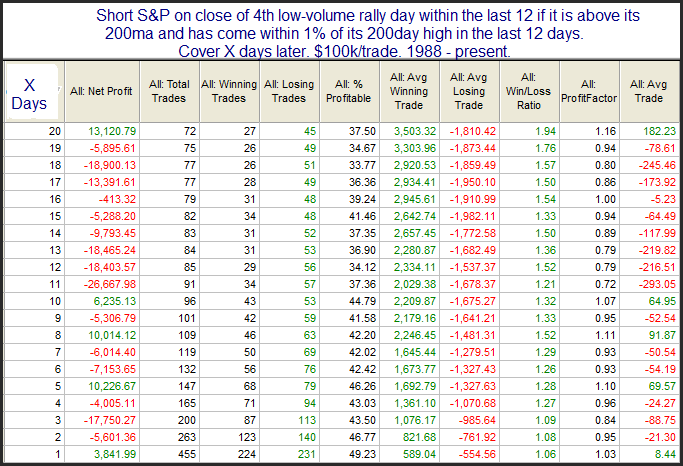Image resolution: width=683 pixels, height=466 pixels.
Task: Click total trades value 200
Action: click(x=187, y=420)
